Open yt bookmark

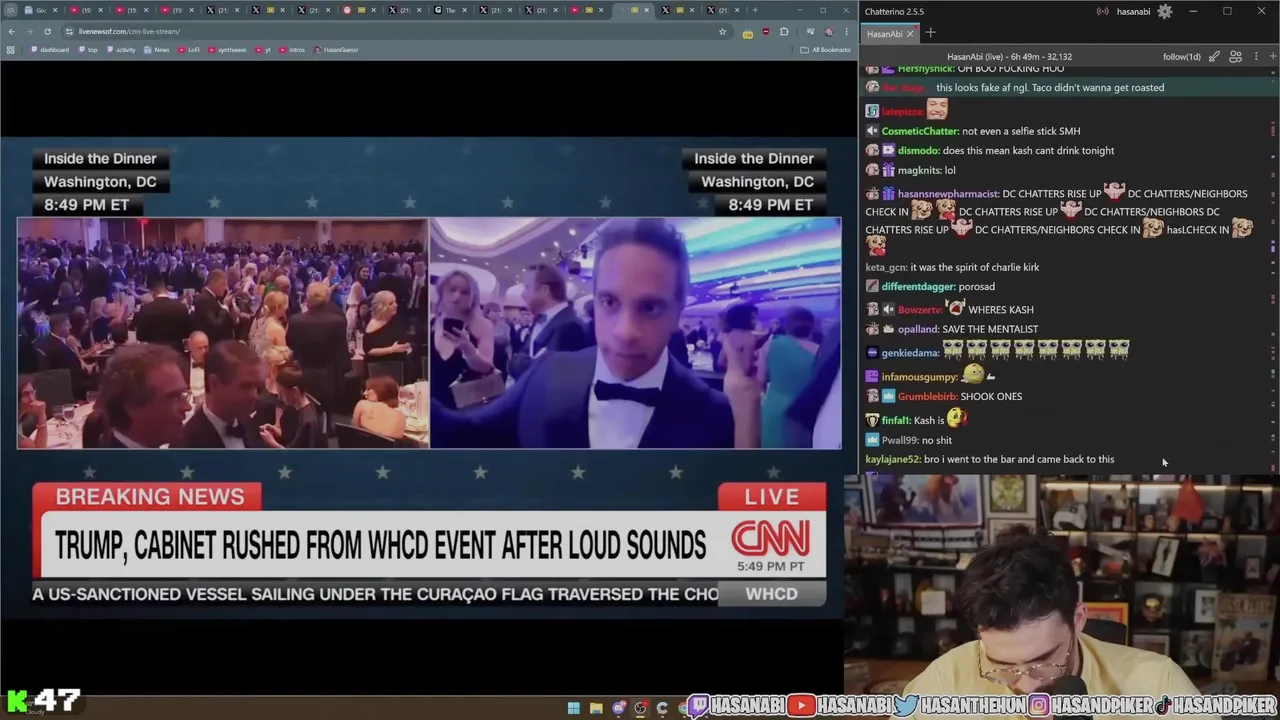[x=264, y=50]
